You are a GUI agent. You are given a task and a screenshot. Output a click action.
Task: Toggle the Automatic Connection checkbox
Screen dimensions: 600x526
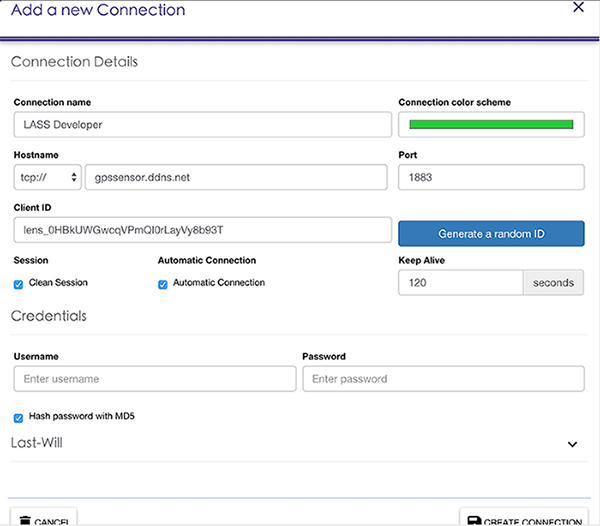click(163, 284)
